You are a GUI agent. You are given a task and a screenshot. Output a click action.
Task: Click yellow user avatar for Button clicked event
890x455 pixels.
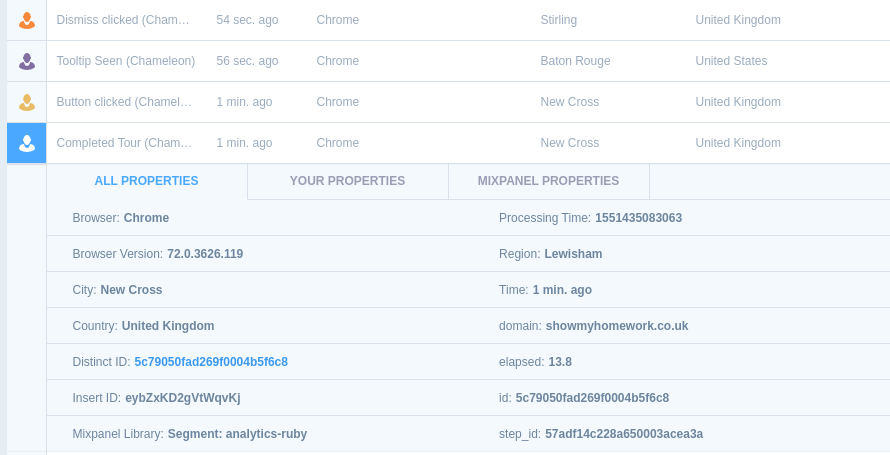(x=27, y=102)
